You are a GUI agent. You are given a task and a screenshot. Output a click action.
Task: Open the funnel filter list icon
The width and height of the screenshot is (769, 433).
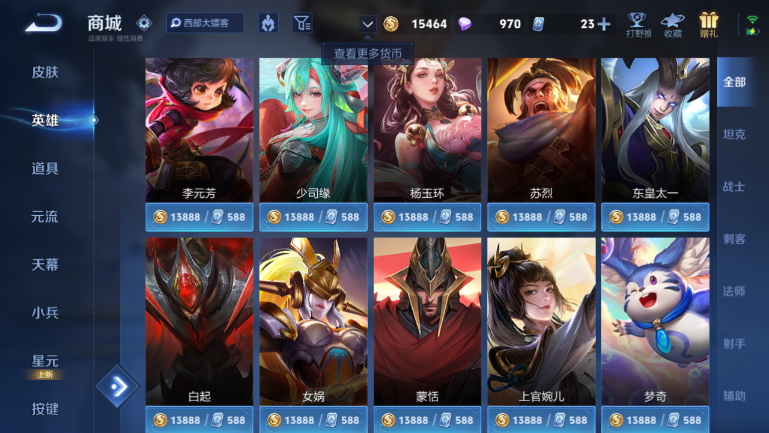(x=302, y=23)
